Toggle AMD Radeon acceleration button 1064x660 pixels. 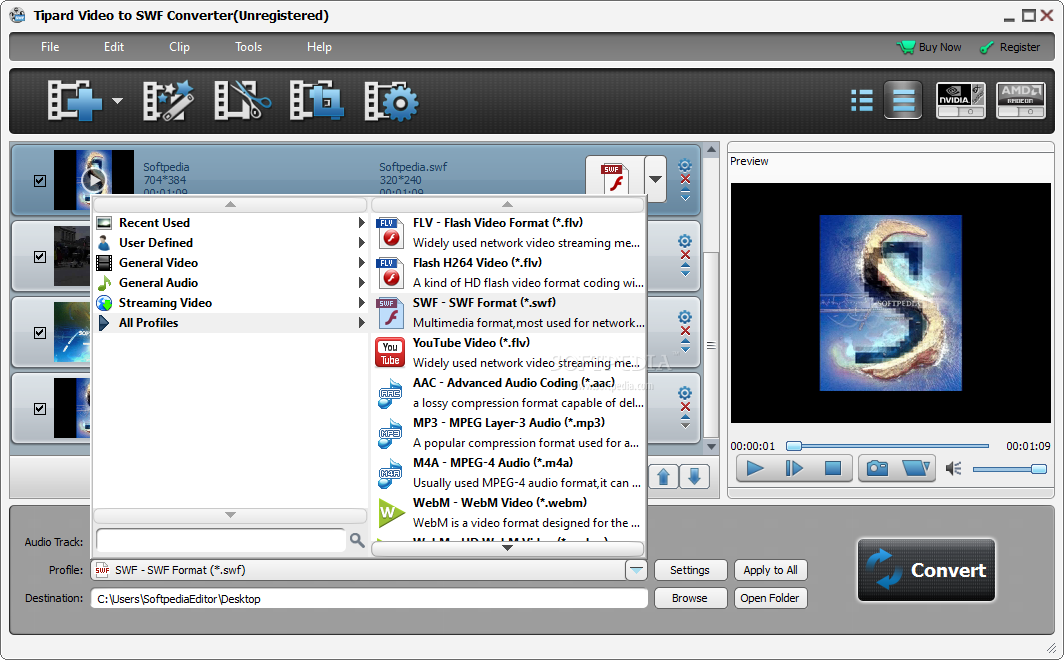[x=1021, y=100]
